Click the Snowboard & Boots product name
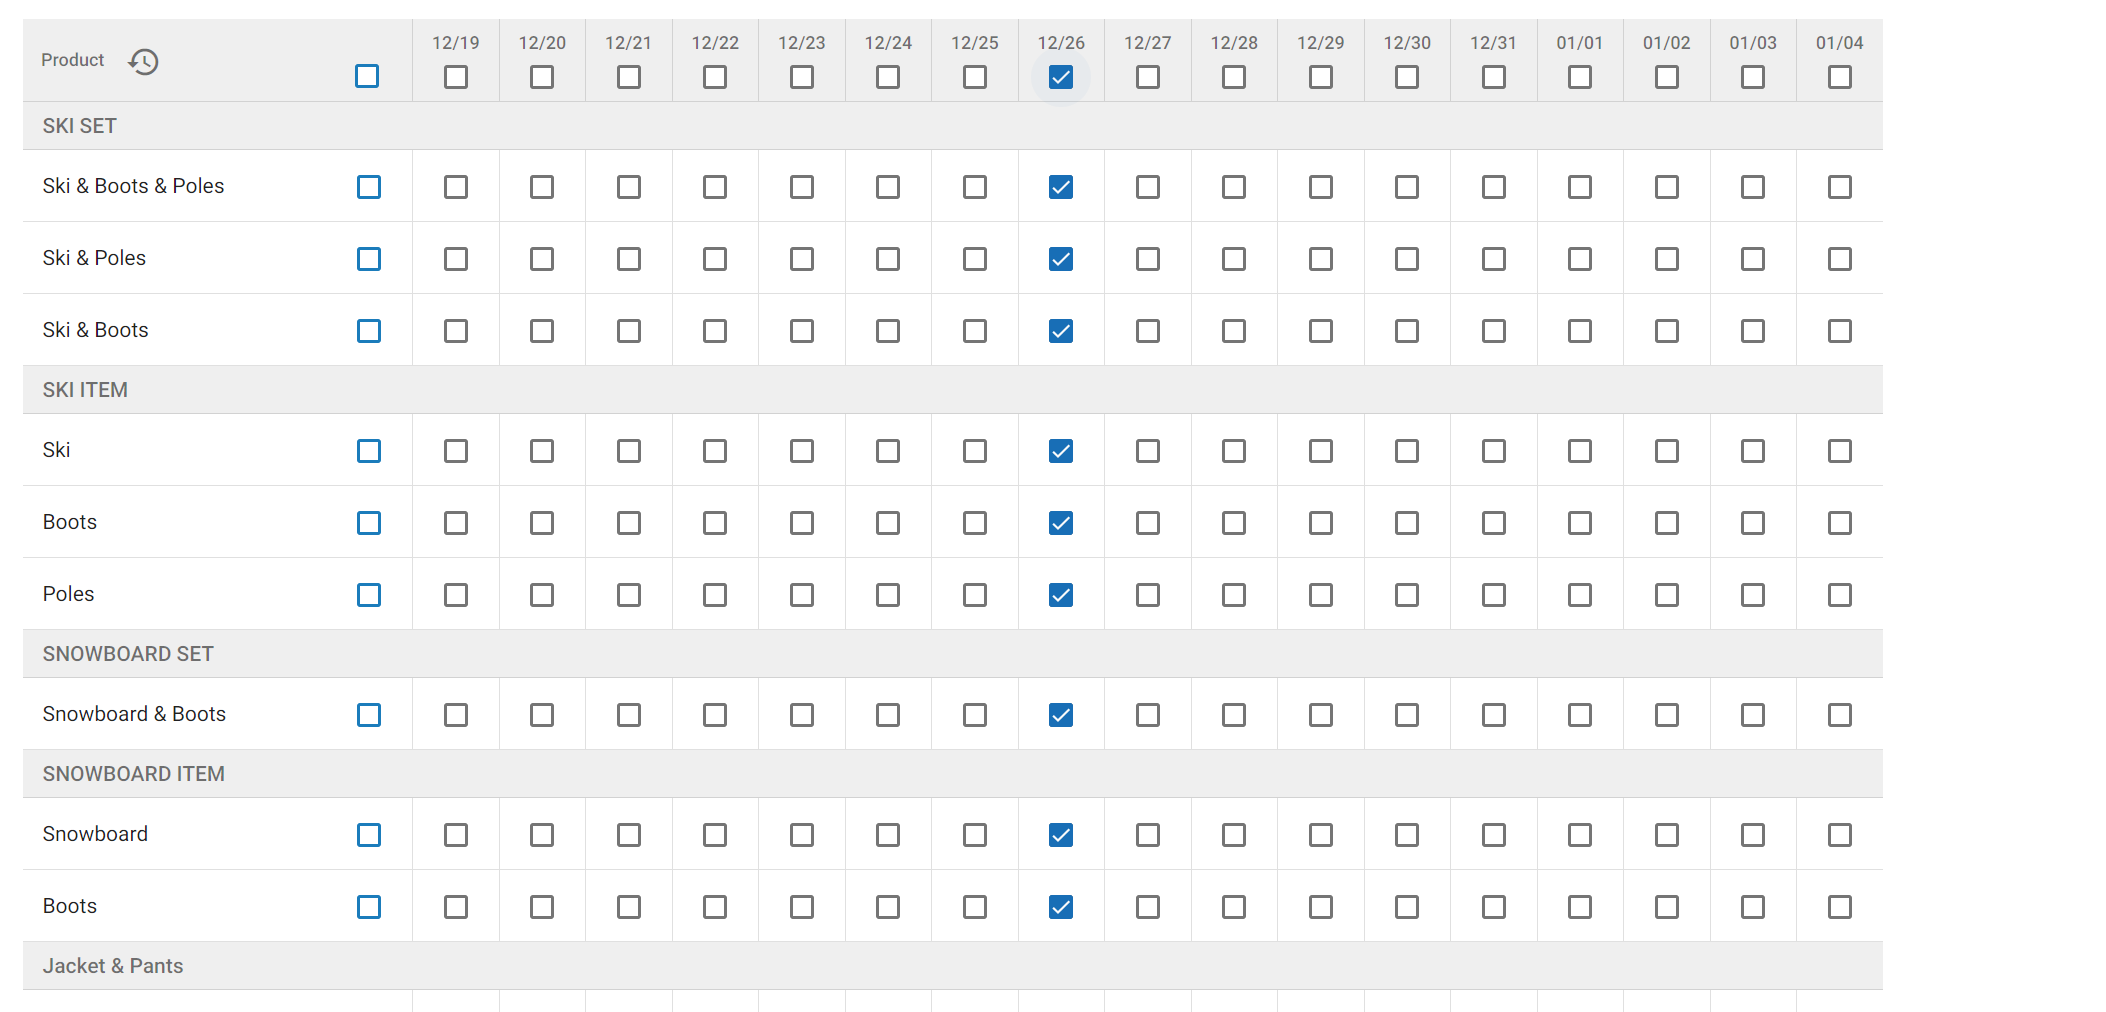Image resolution: width=2106 pixels, height=1012 pixels. [x=134, y=714]
